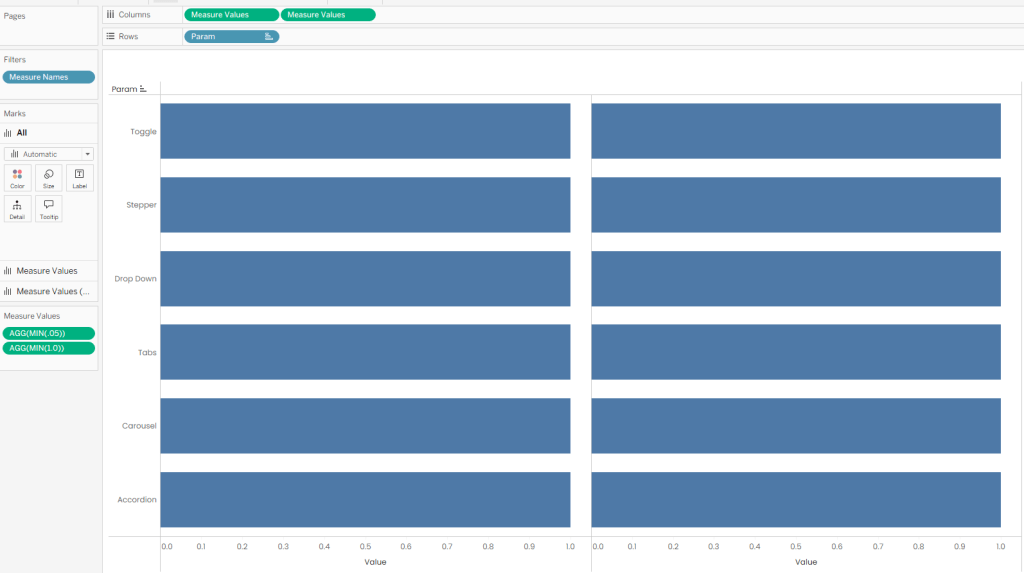Open the Color marks card button
This screenshot has height=573, width=1024.
(18, 178)
